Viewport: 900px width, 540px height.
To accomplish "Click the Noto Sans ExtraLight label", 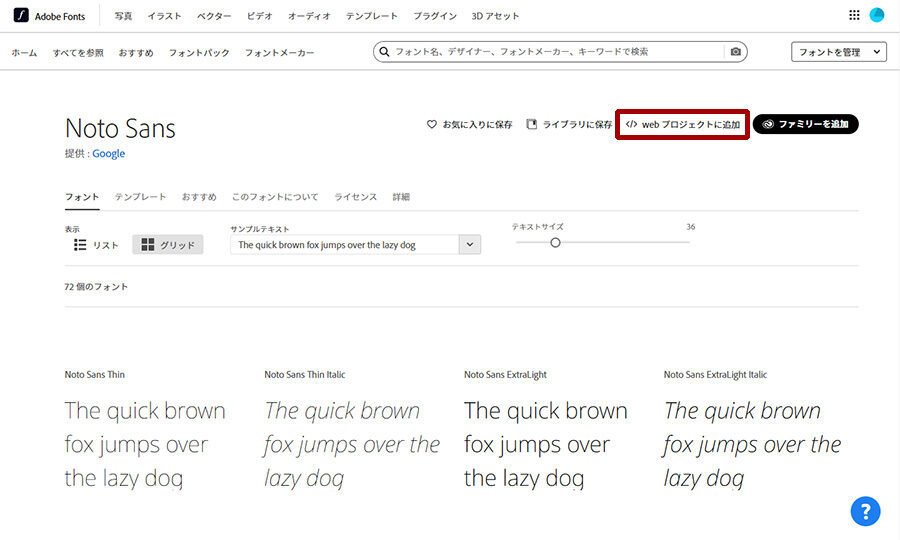I will 506,375.
